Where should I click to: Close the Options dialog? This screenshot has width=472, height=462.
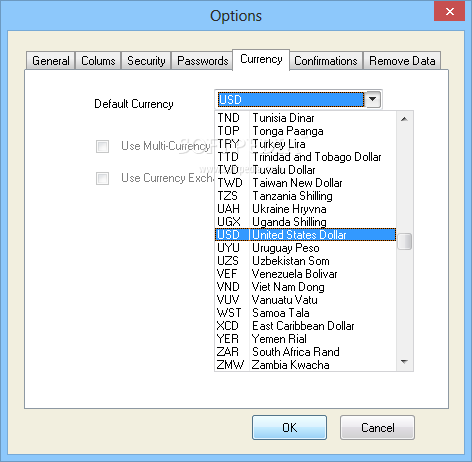450,11
